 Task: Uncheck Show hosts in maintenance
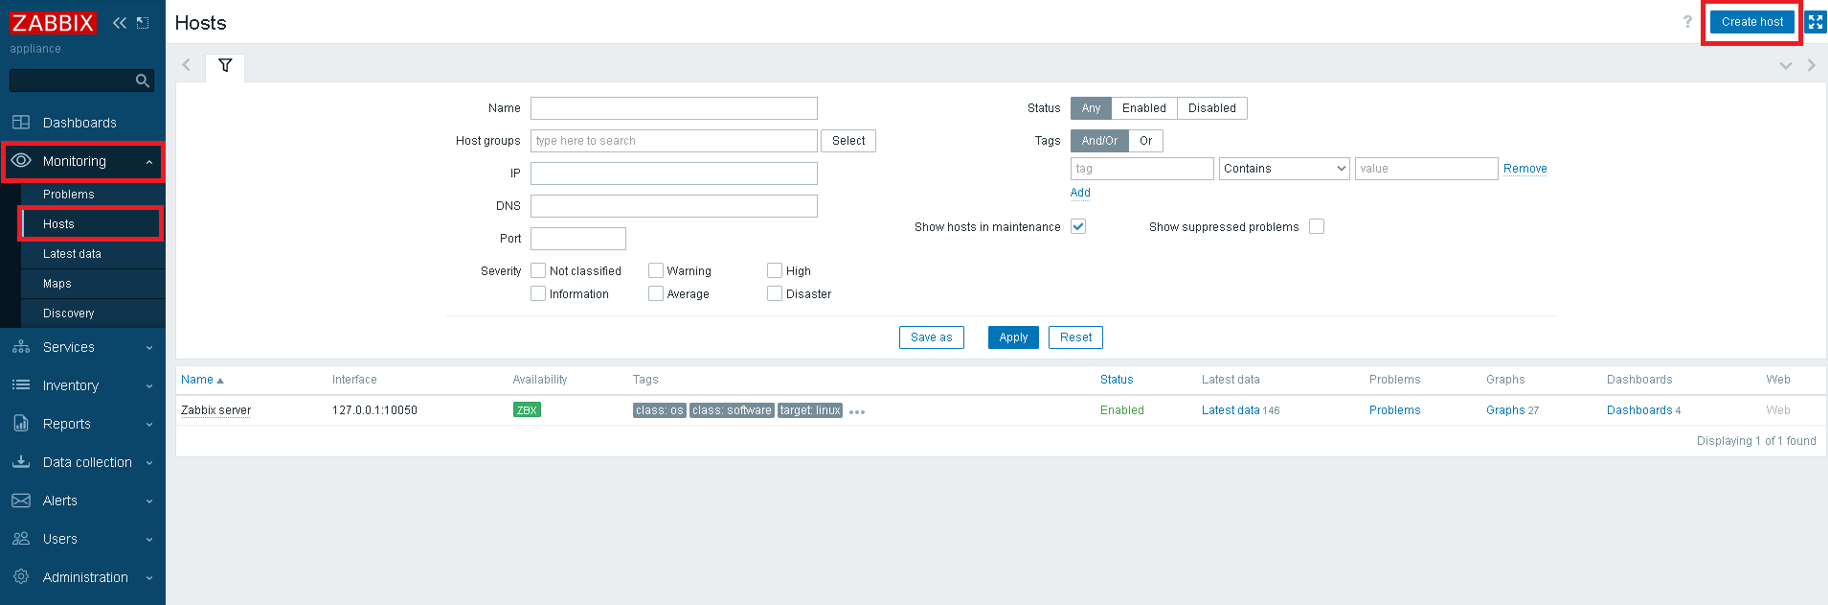click(1078, 226)
